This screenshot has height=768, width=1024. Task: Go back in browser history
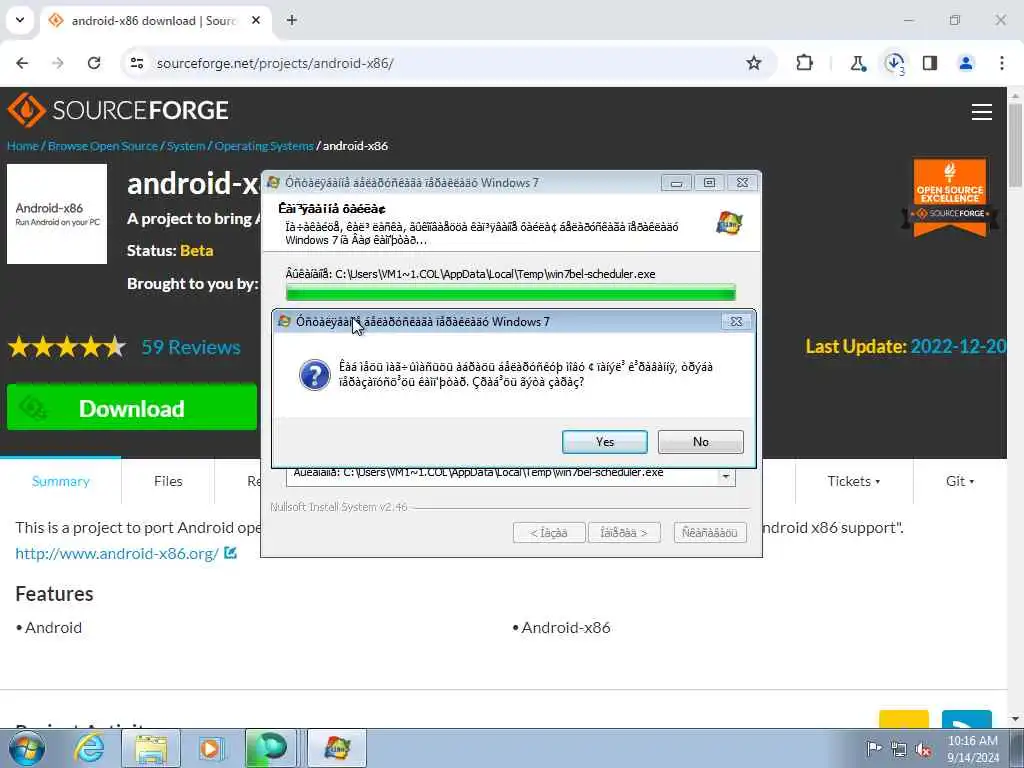point(22,63)
